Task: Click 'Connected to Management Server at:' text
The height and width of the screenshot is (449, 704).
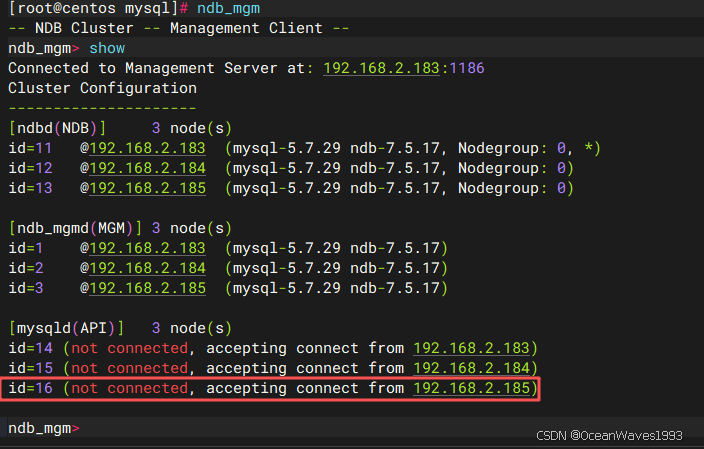Action: pos(161,68)
